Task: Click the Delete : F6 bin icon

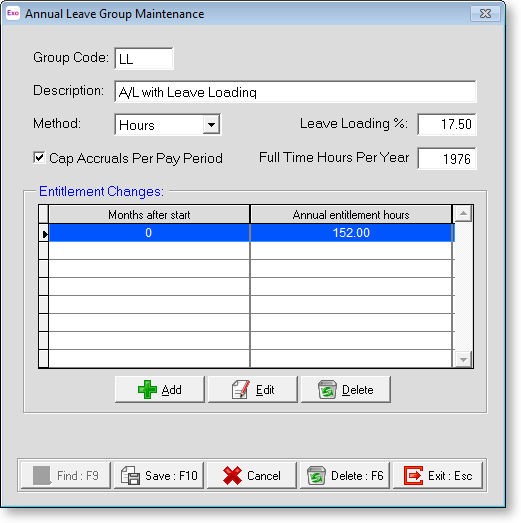Action: point(316,475)
